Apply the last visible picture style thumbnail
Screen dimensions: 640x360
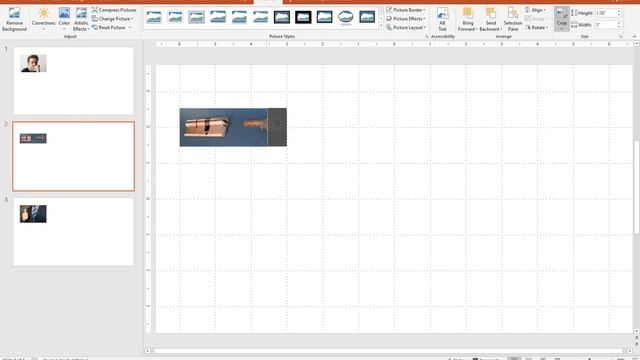pyautogui.click(x=367, y=17)
